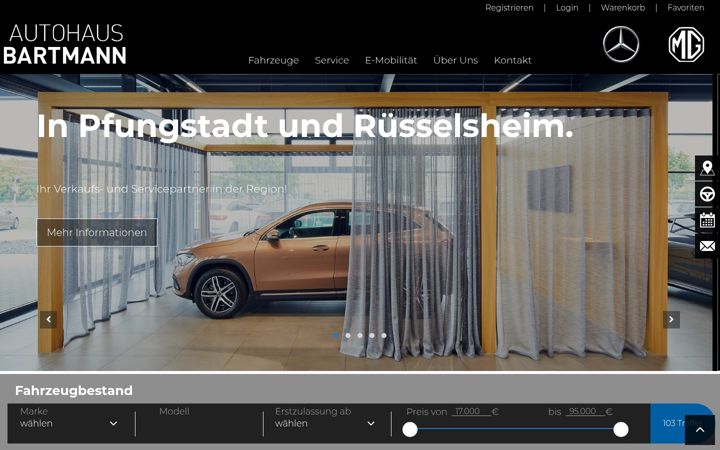Click the scroll-to-top arrow button

click(700, 430)
